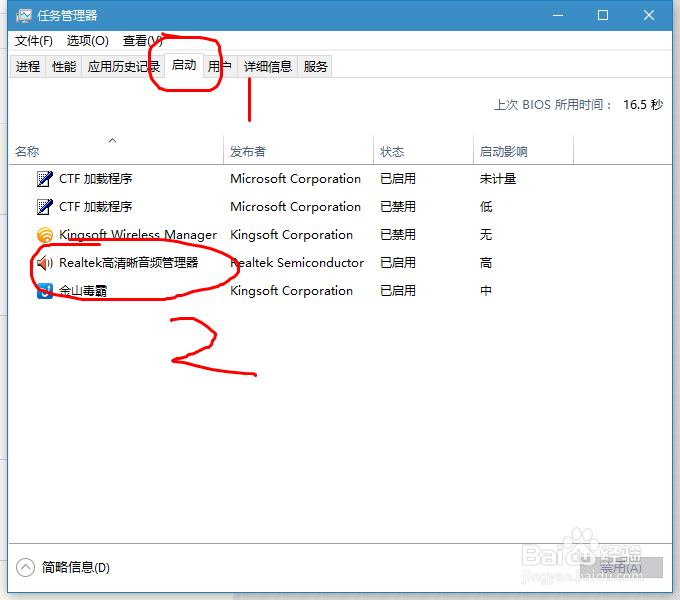Switch to the 服务 tab
Image resolution: width=680 pixels, height=600 pixels.
point(315,66)
